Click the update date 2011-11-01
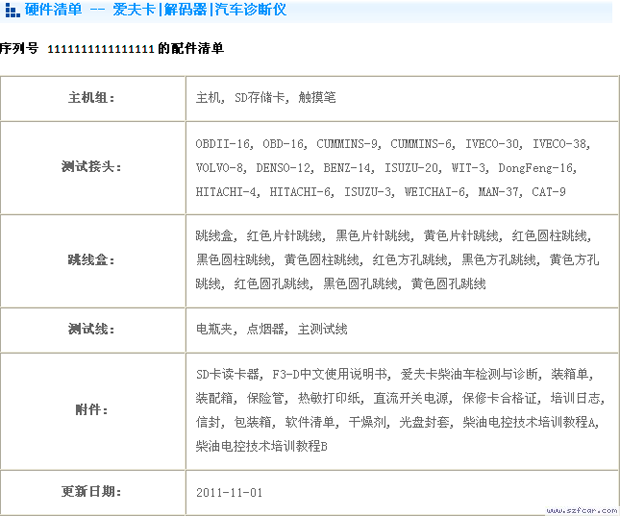Viewport: 620px width, 516px height. (x=230, y=492)
